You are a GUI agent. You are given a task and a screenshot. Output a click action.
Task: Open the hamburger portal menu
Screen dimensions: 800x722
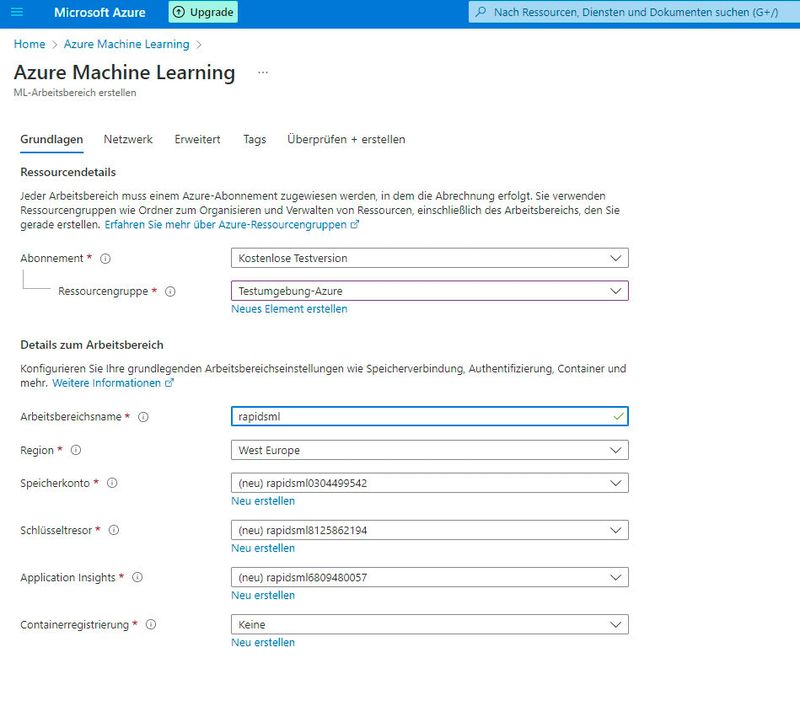coord(17,12)
